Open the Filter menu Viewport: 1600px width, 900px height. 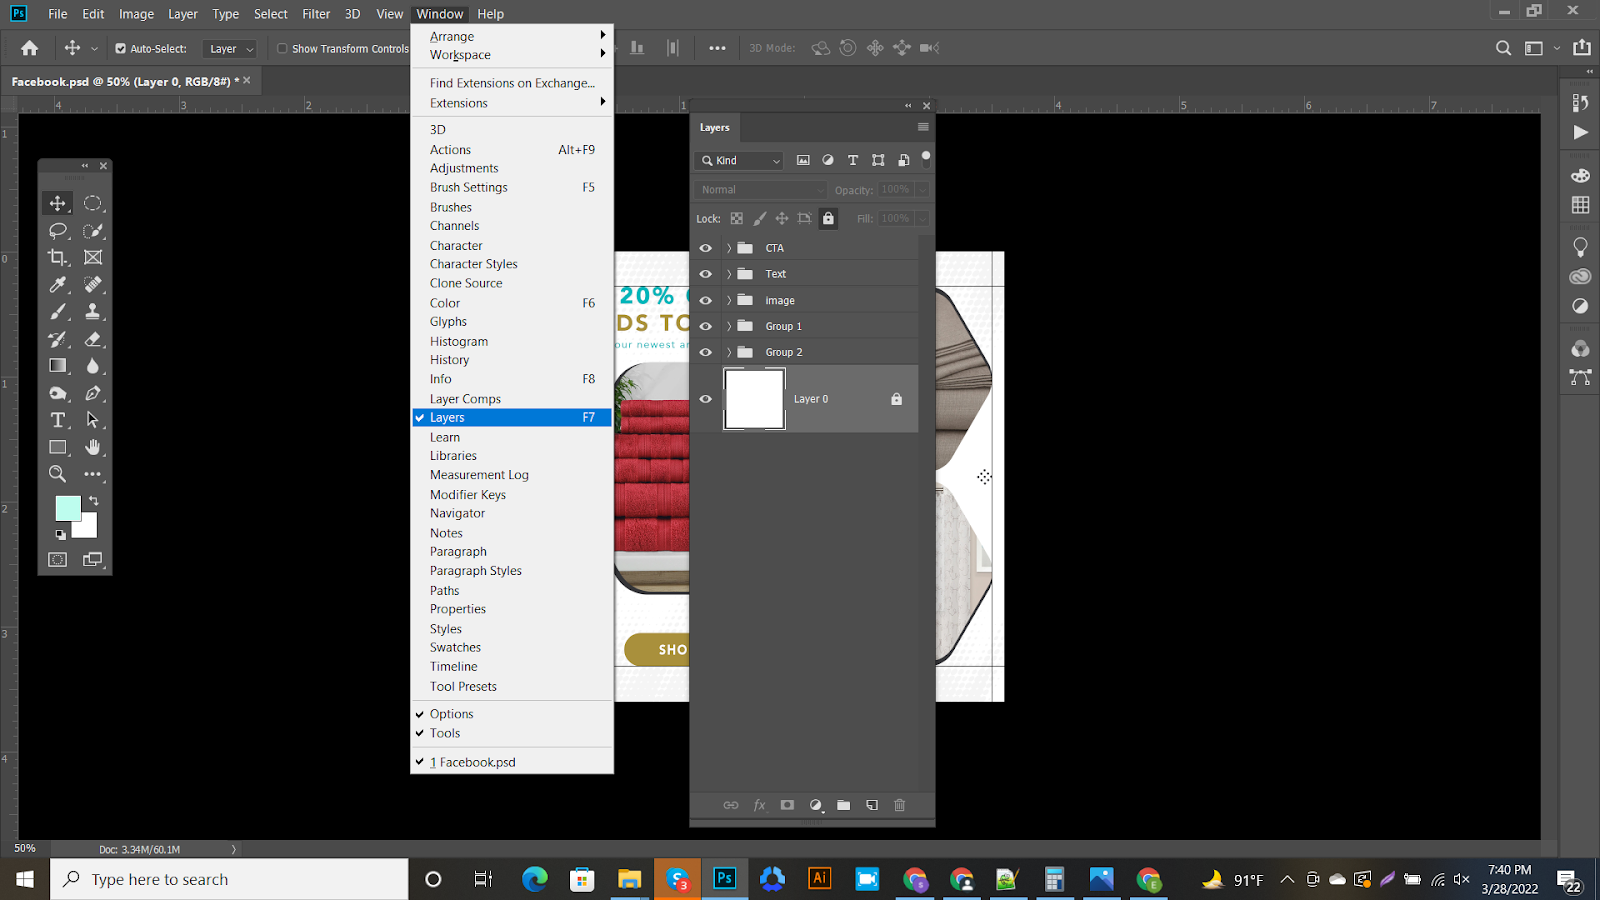[316, 14]
